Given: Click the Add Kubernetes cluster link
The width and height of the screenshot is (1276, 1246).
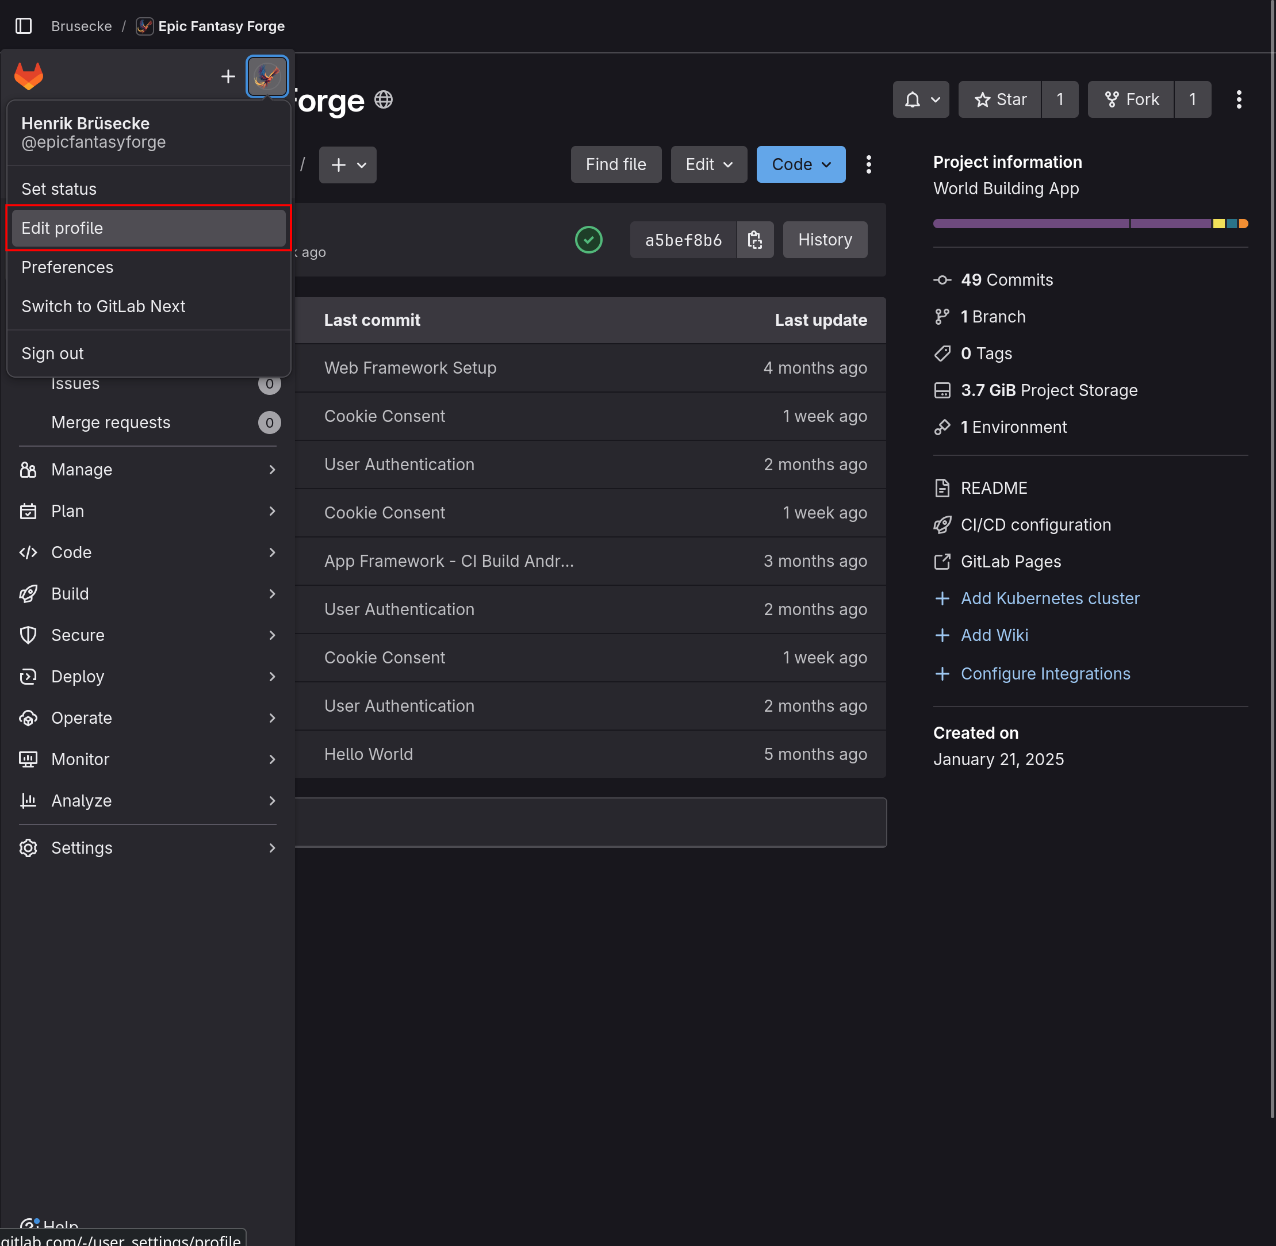Looking at the screenshot, I should [1050, 598].
